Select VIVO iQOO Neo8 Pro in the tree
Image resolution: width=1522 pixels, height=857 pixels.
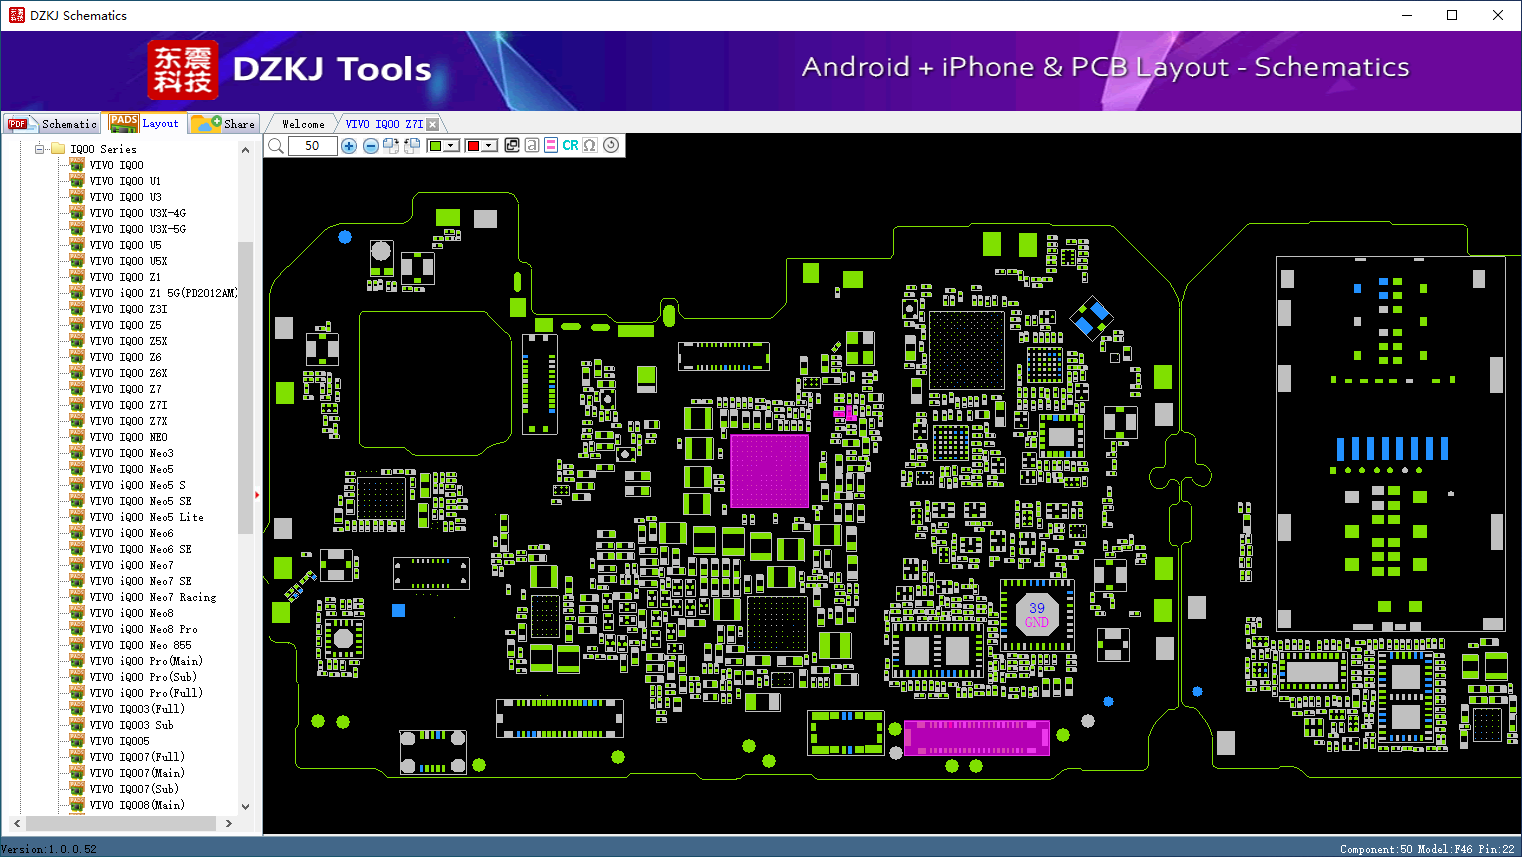[x=143, y=629]
